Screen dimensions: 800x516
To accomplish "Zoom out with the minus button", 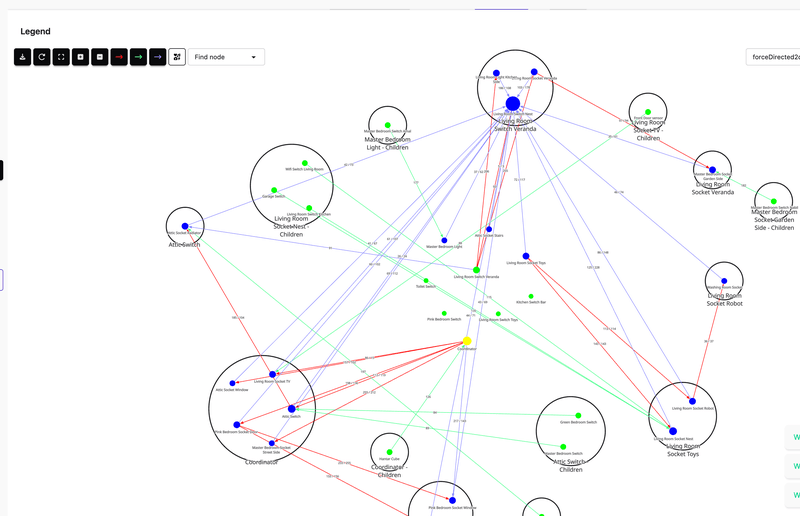I will (100, 57).
